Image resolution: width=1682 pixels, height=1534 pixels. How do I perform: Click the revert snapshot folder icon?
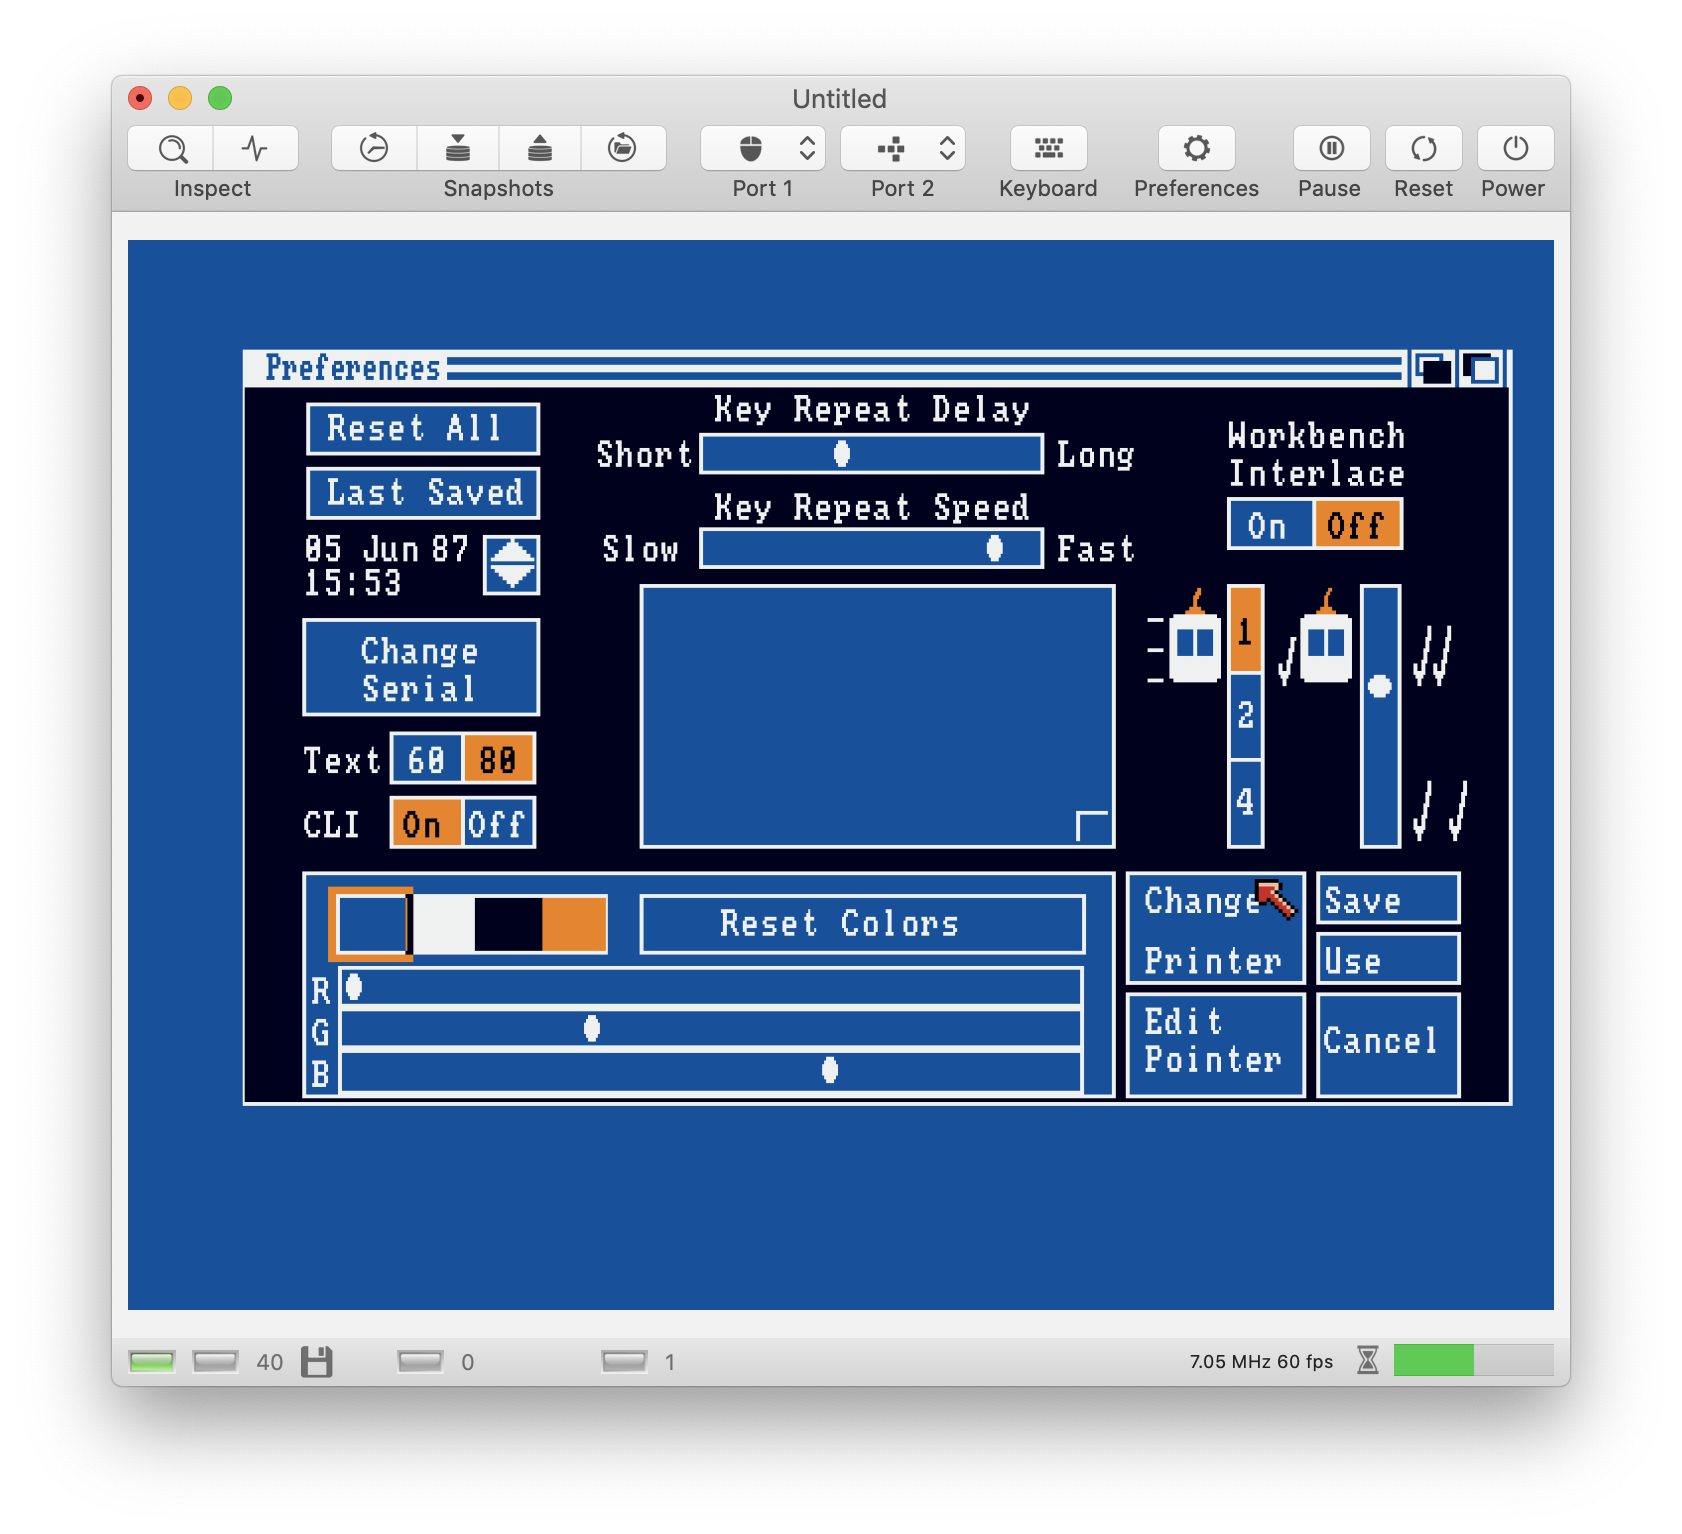click(623, 149)
